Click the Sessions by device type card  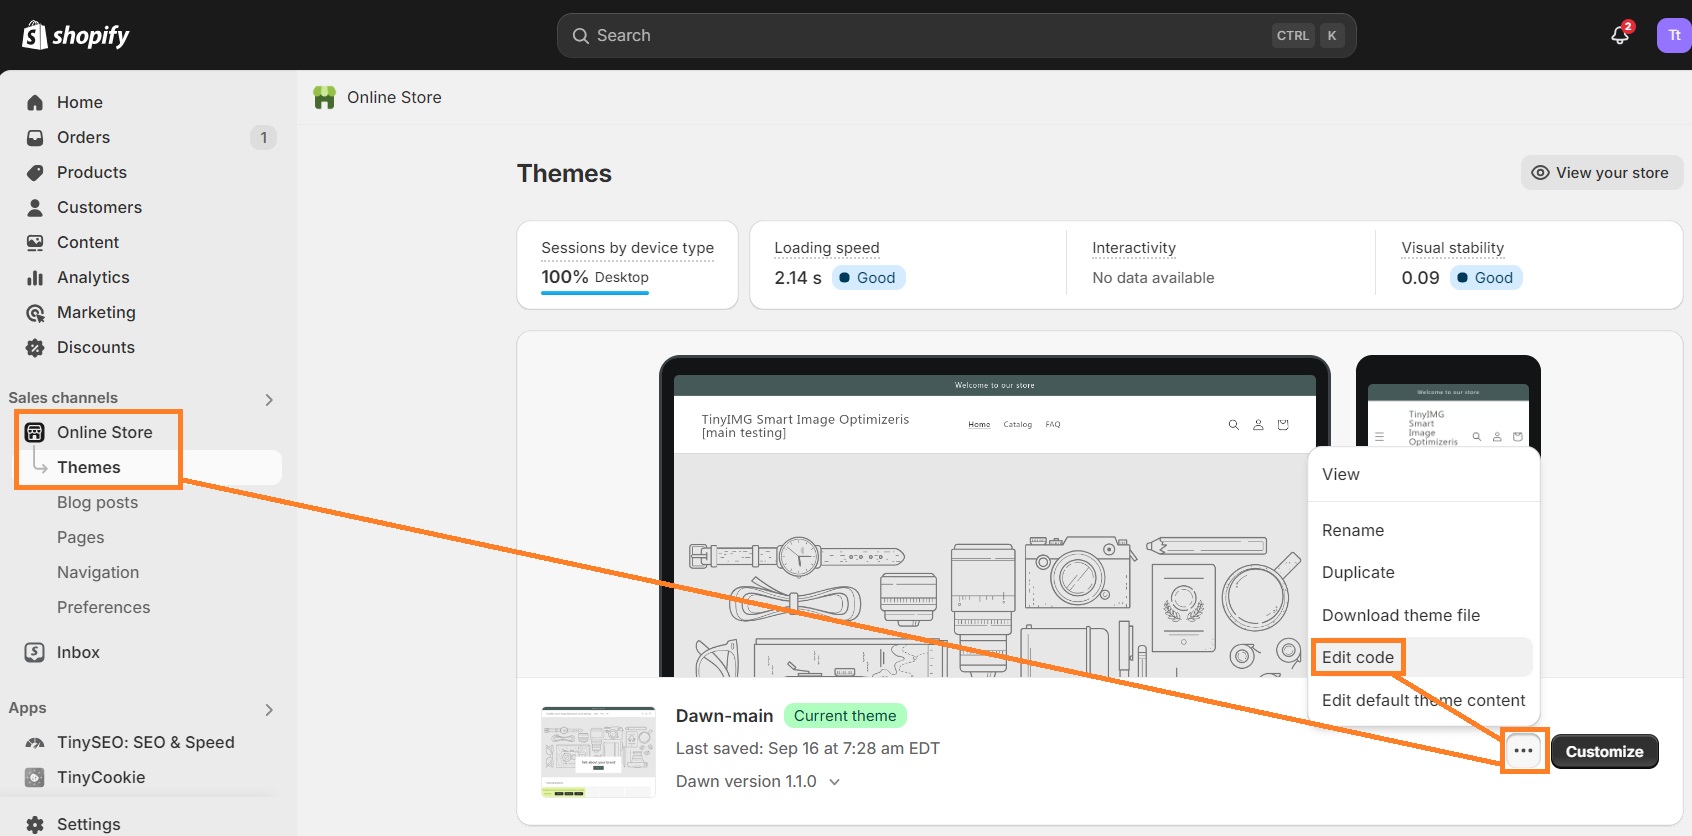pos(627,265)
